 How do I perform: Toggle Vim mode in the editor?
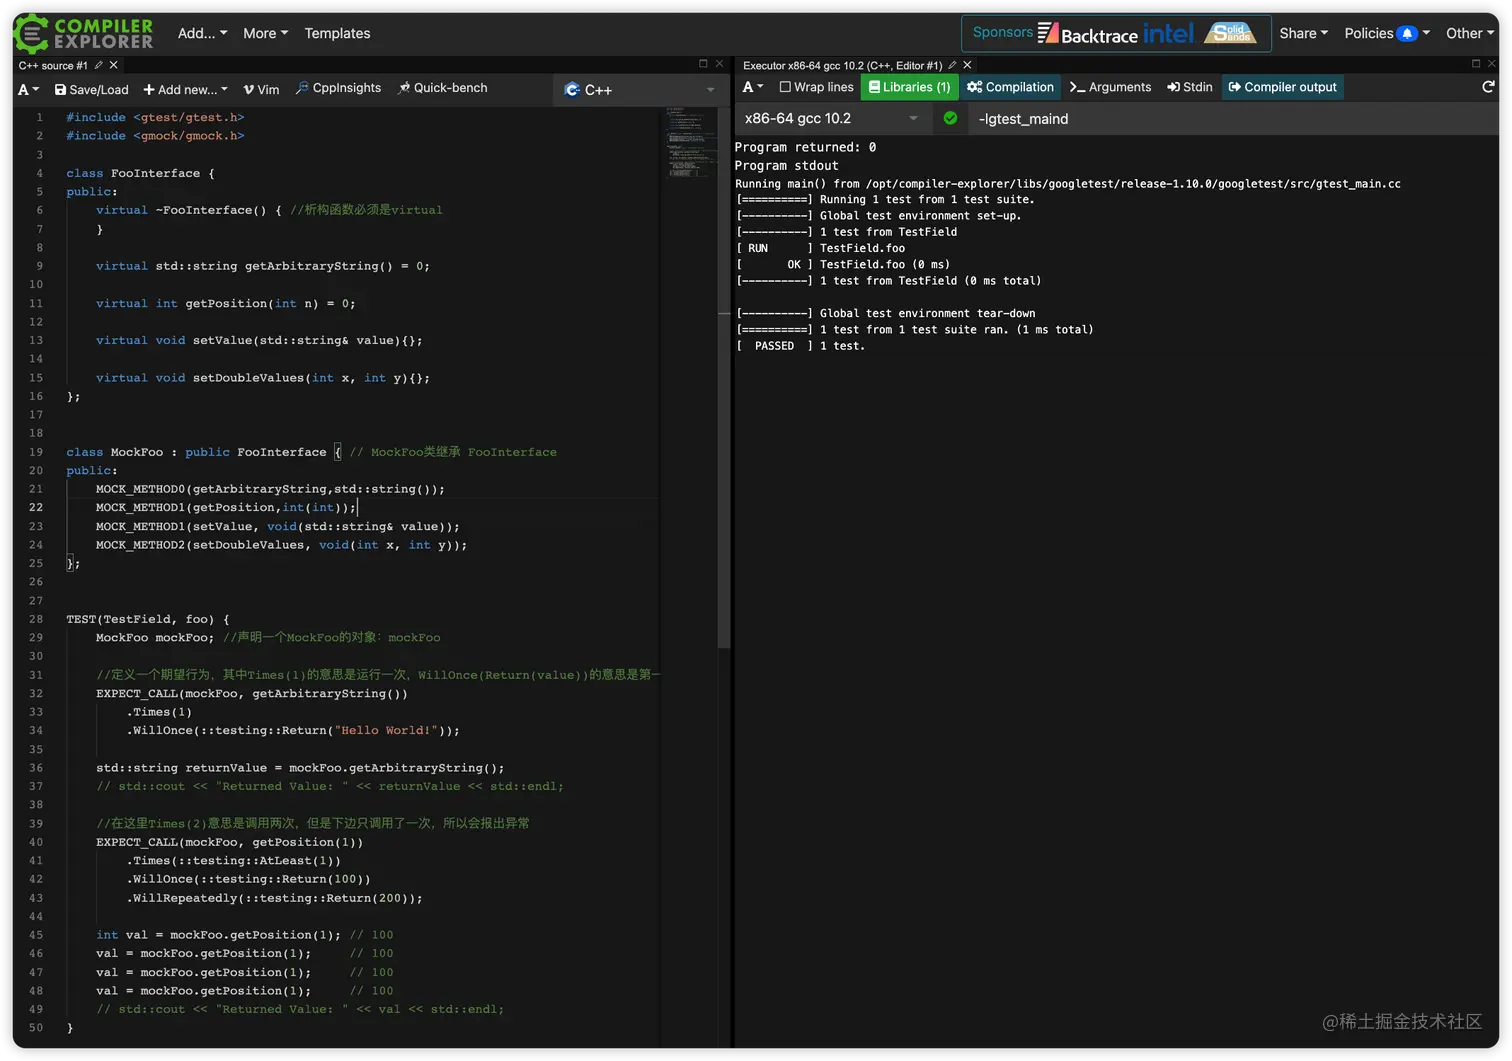point(261,89)
